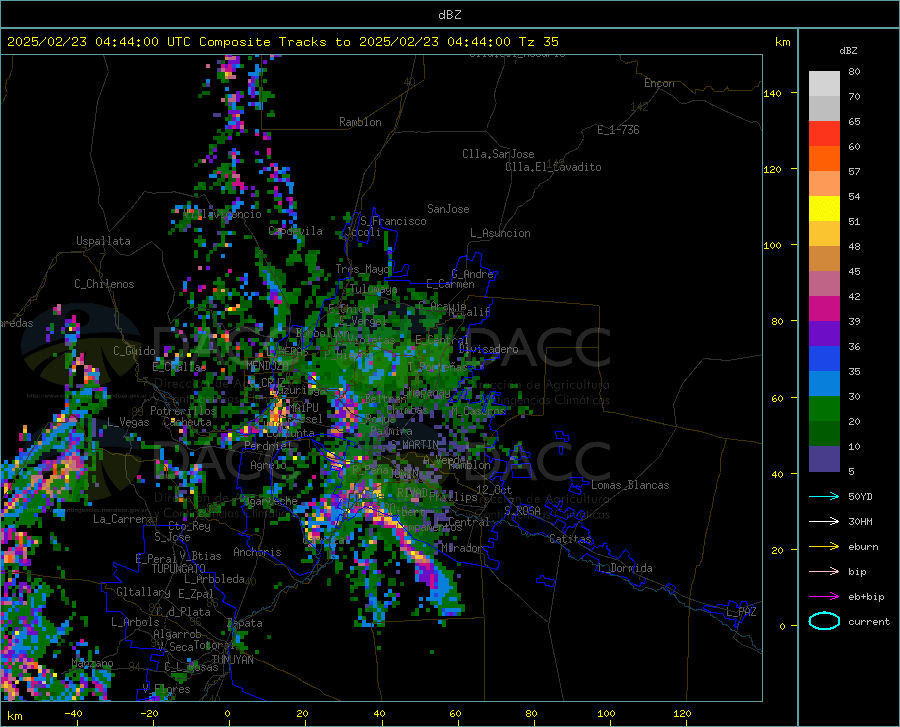Click the 100 km vertical axis tick
Viewport: 900px width, 727px height.
point(772,245)
